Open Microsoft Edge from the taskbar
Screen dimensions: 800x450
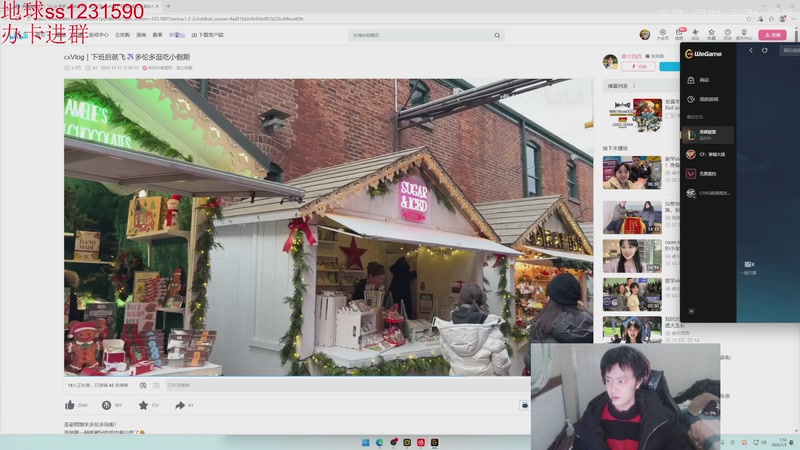380,442
